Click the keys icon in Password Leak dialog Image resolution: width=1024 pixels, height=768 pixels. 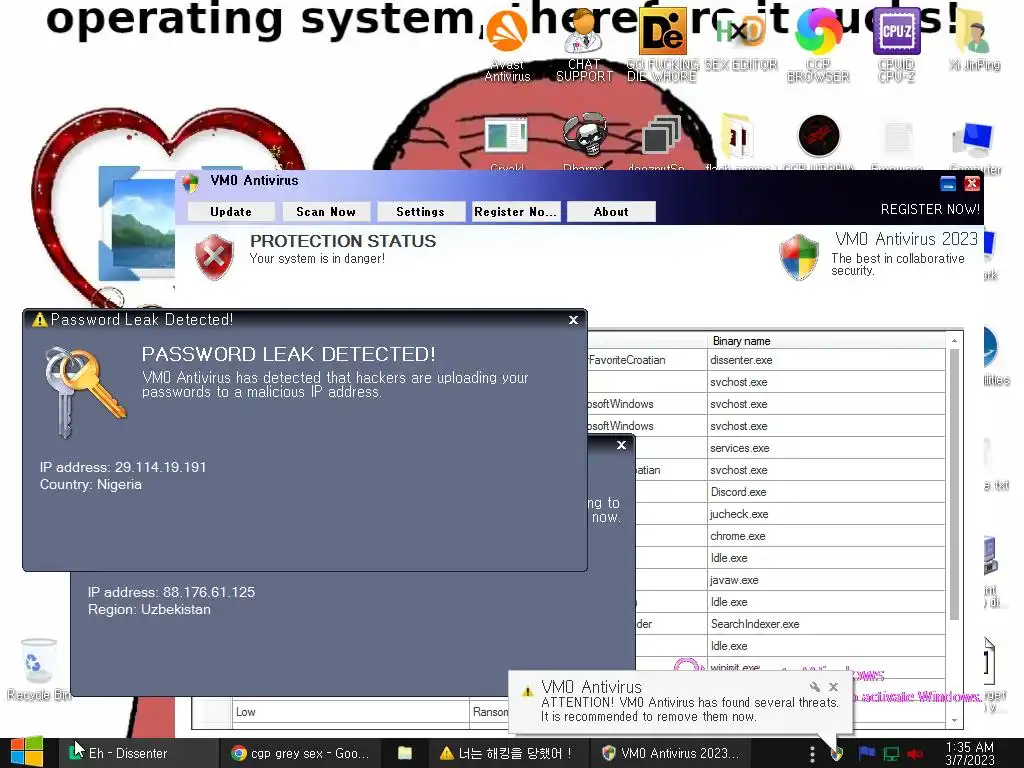pyautogui.click(x=85, y=392)
